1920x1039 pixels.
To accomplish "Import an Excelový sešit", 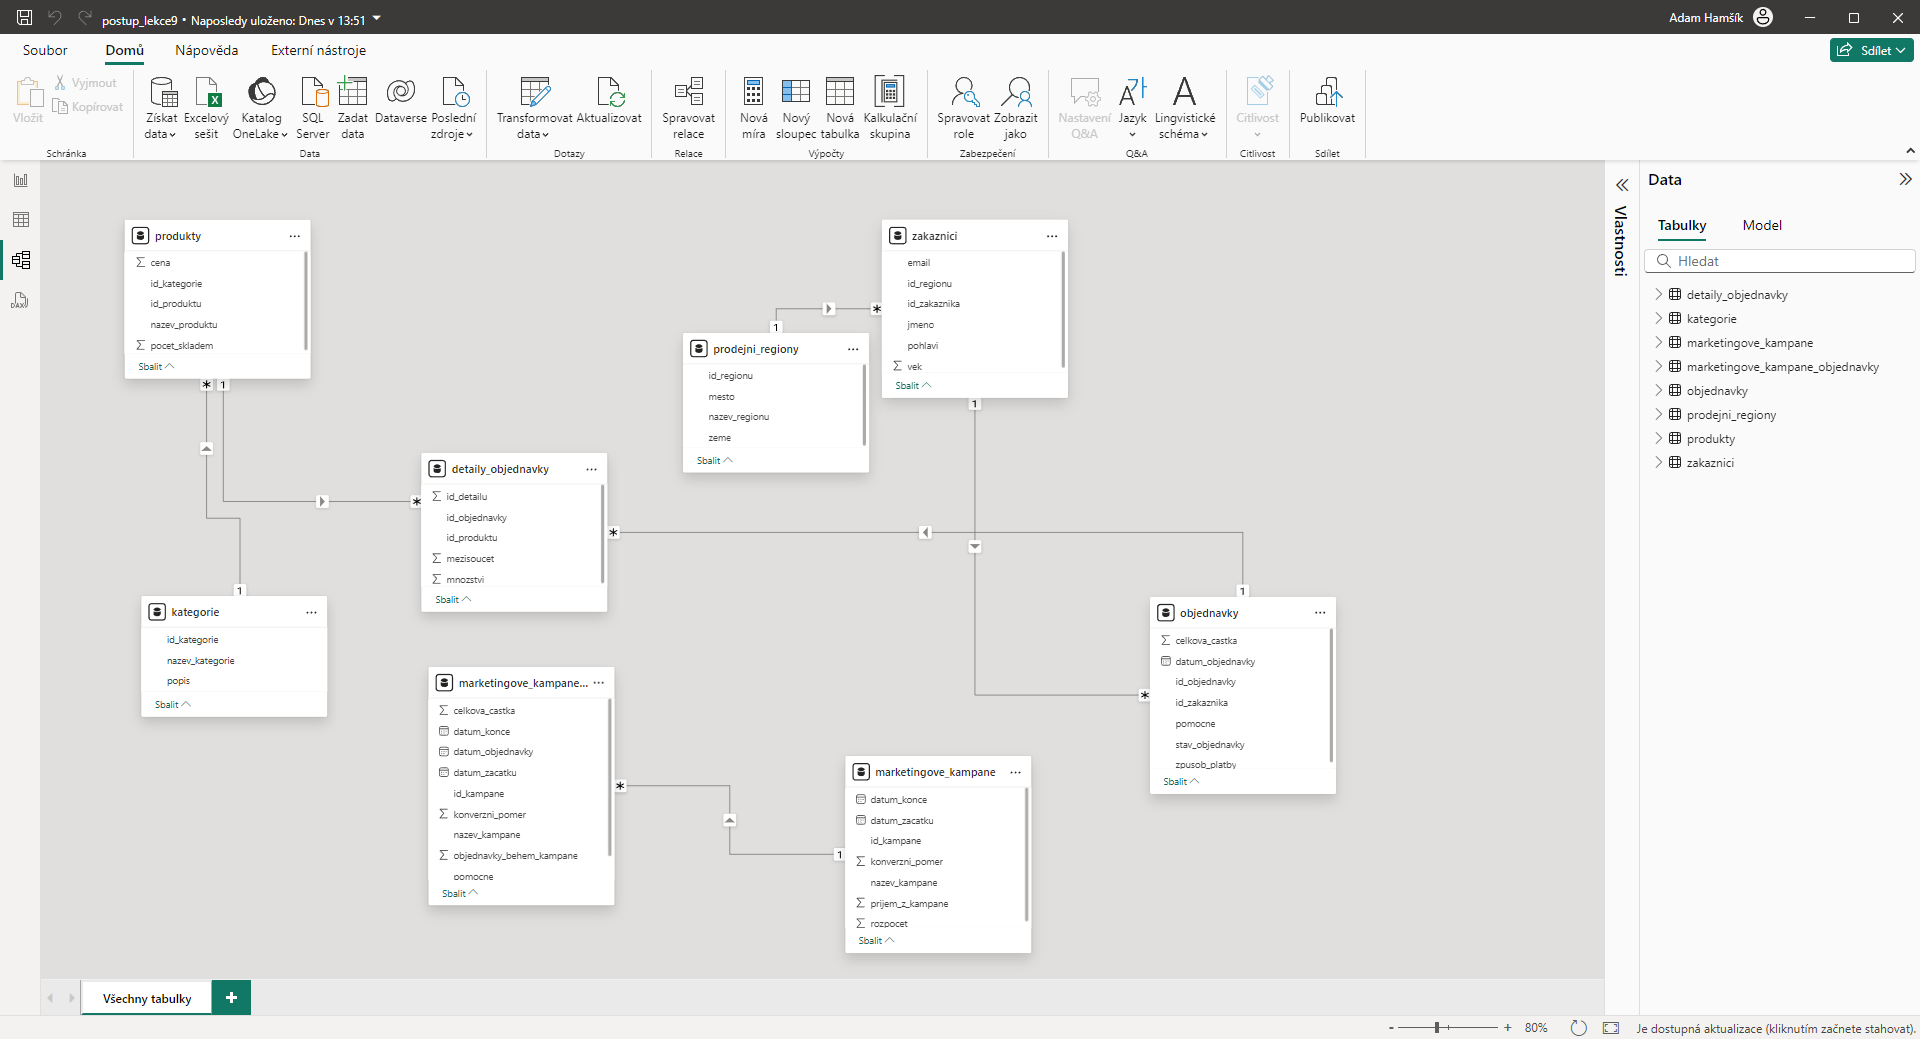I will click(207, 108).
